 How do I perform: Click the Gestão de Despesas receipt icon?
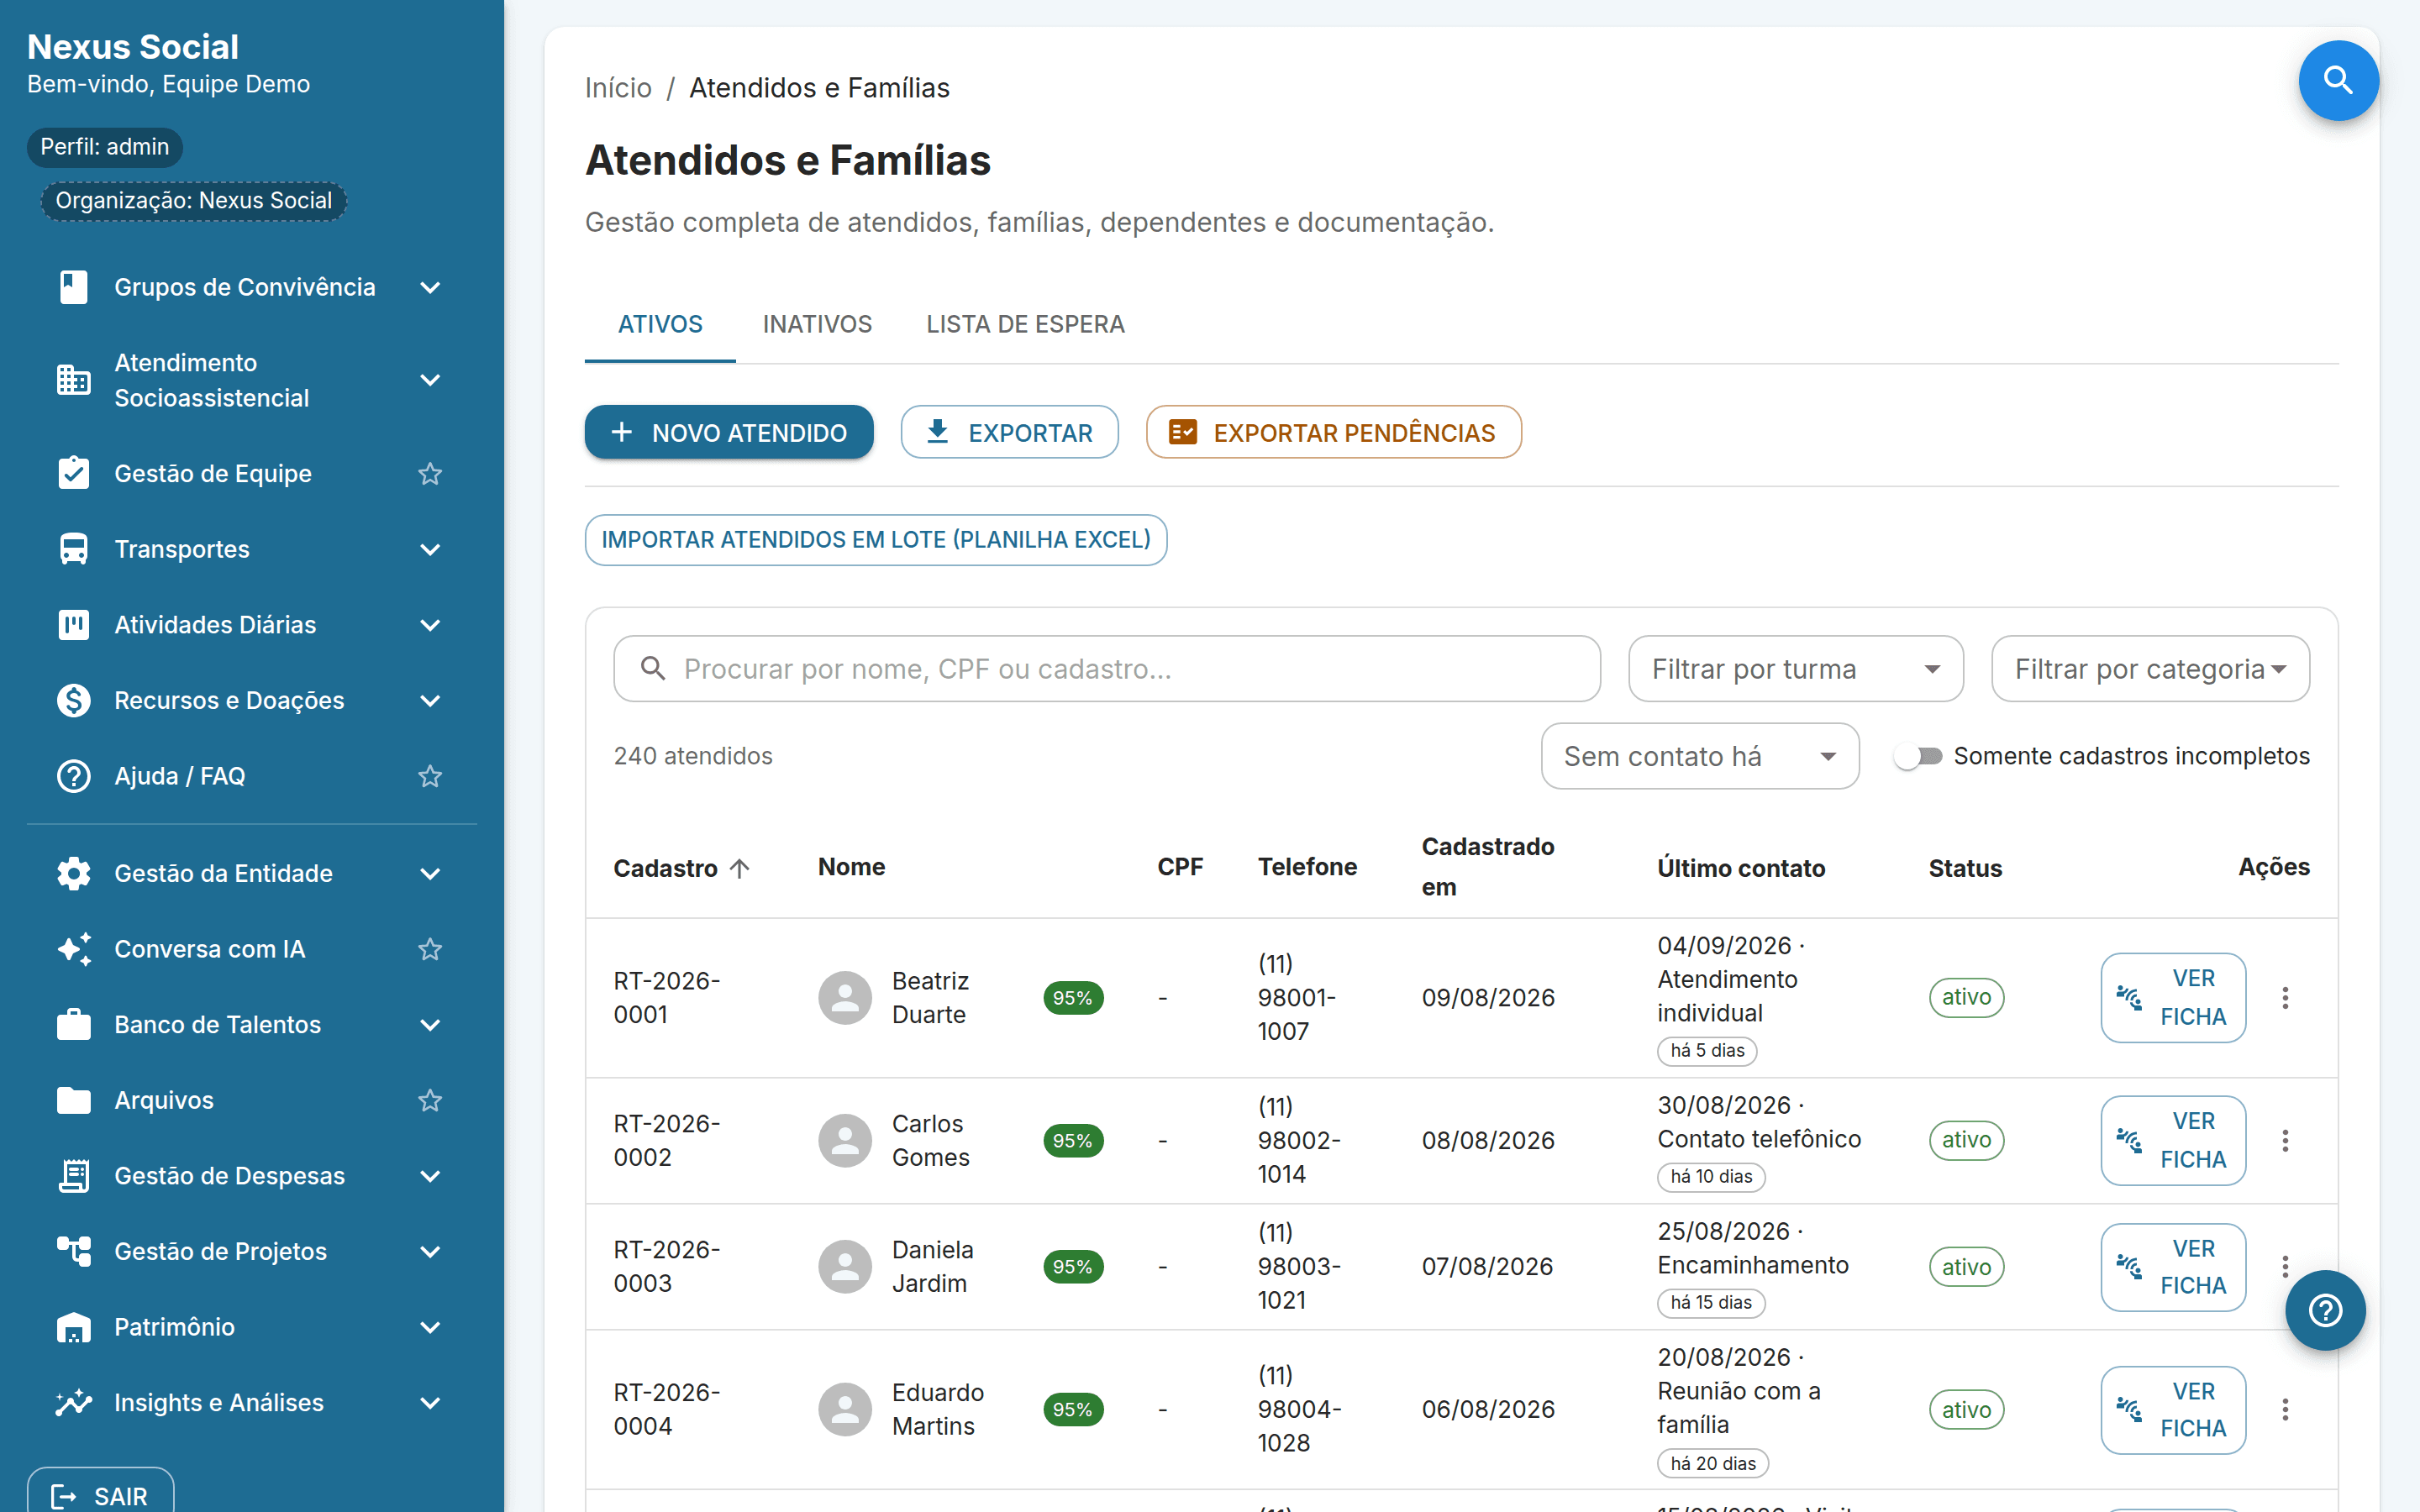click(x=73, y=1176)
